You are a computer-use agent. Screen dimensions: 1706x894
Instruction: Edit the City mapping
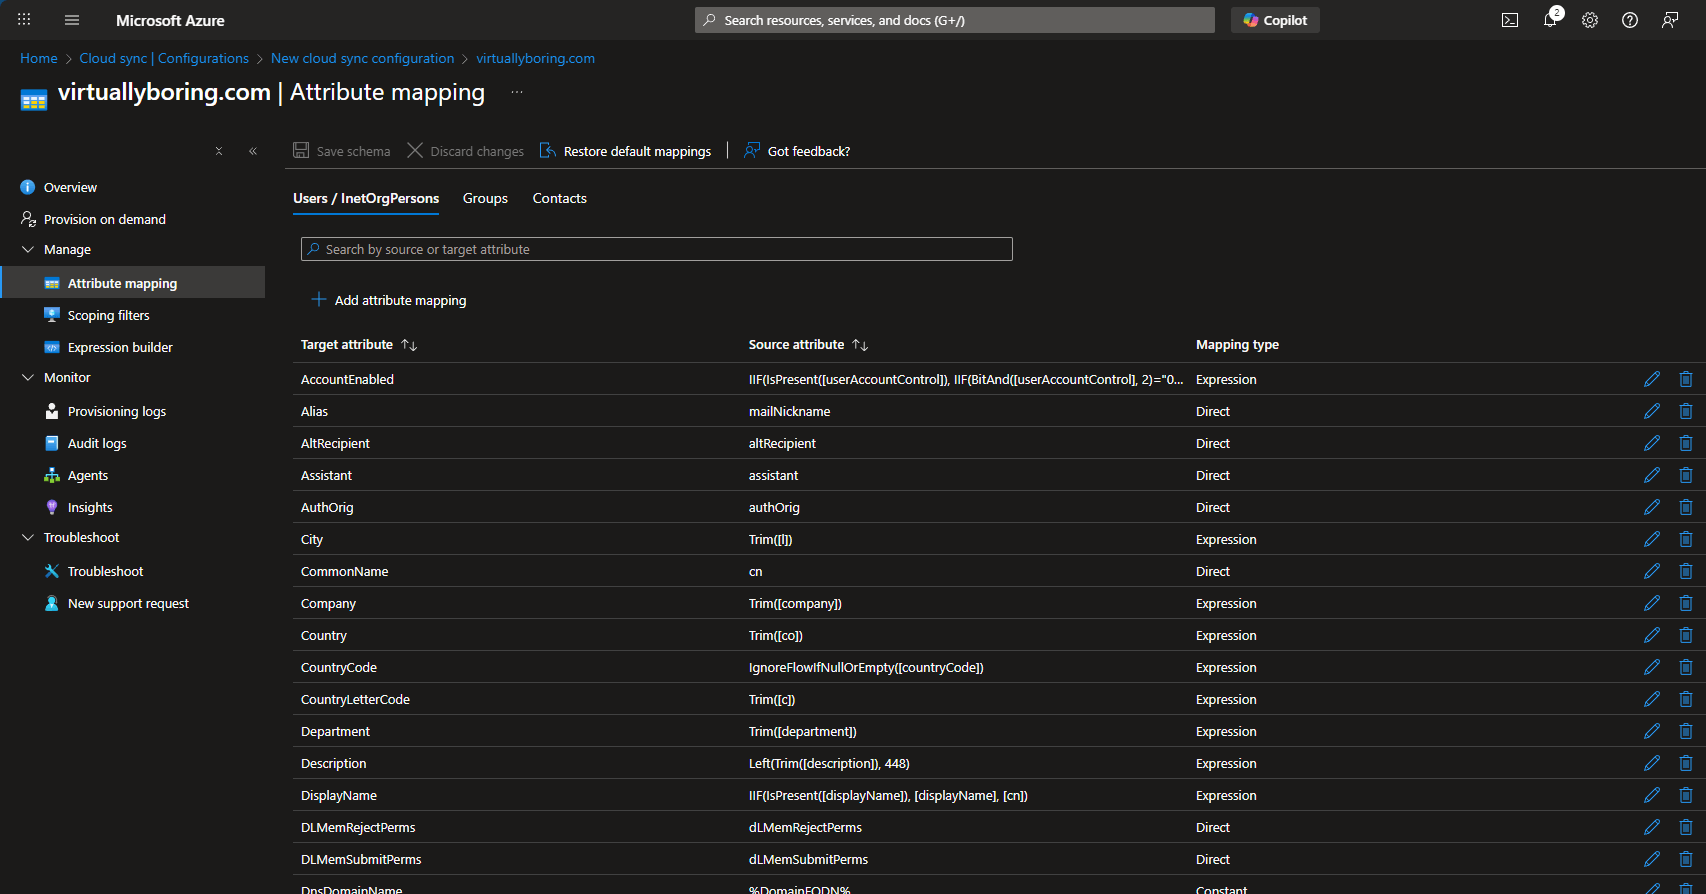[1652, 539]
